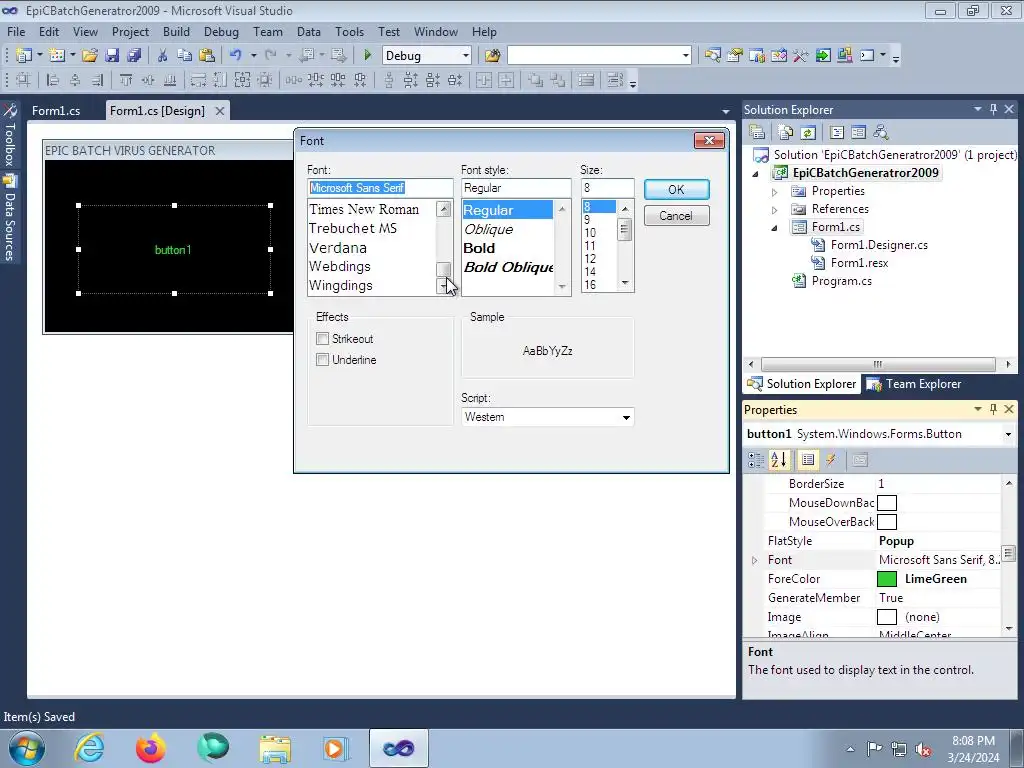Click the Undo arrow icon
Viewport: 1024px width, 768px height.
pos(236,56)
